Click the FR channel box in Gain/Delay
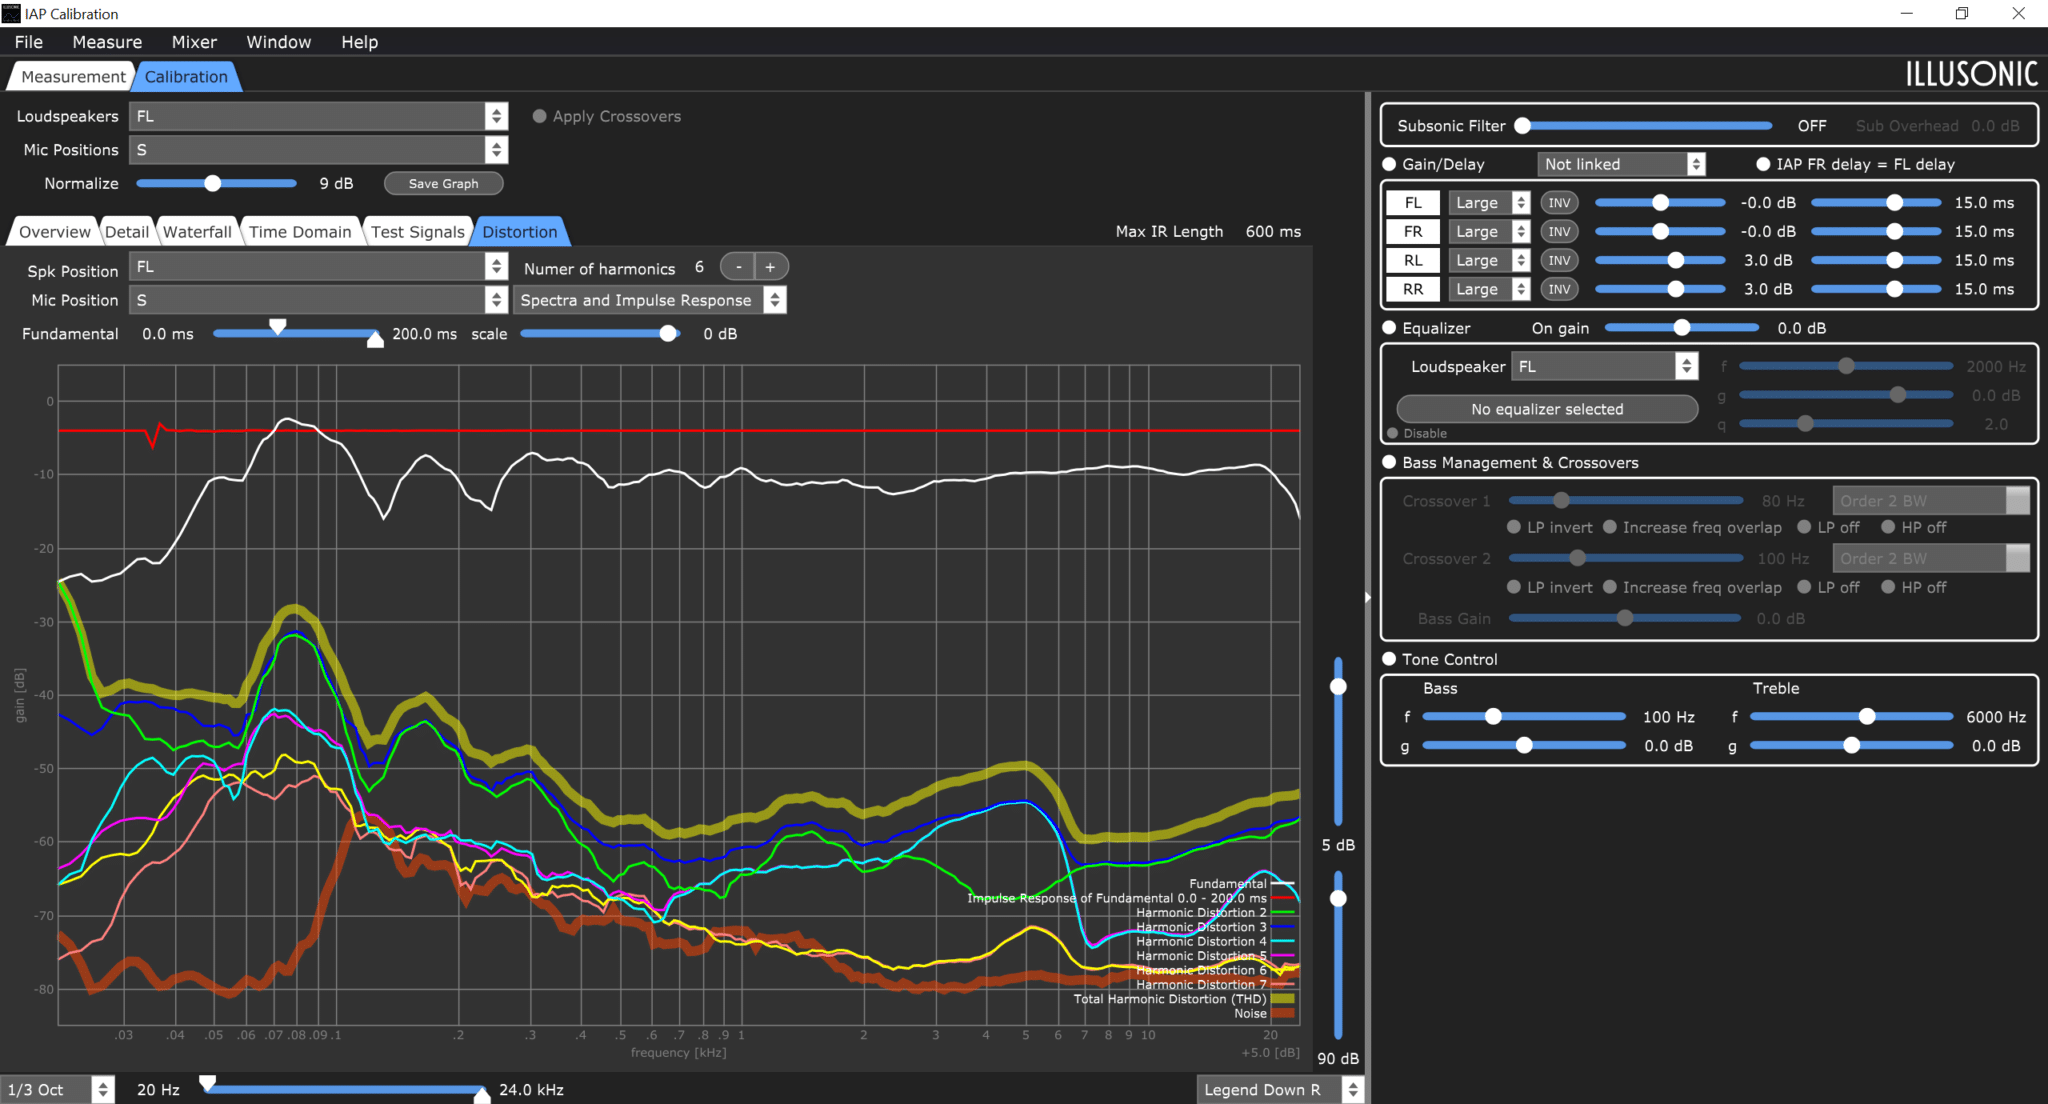 1413,232
